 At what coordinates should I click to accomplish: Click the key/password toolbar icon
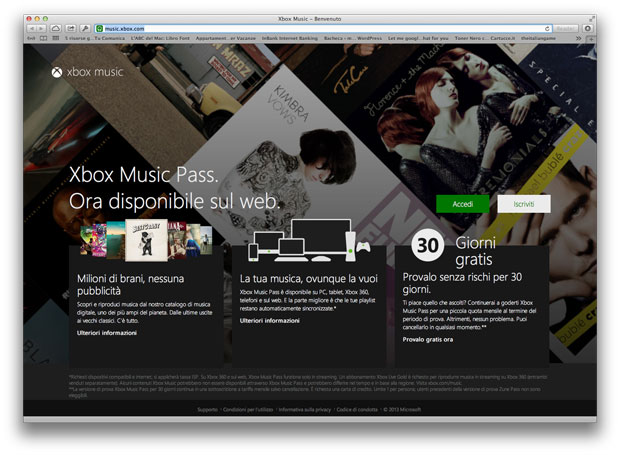[85, 28]
